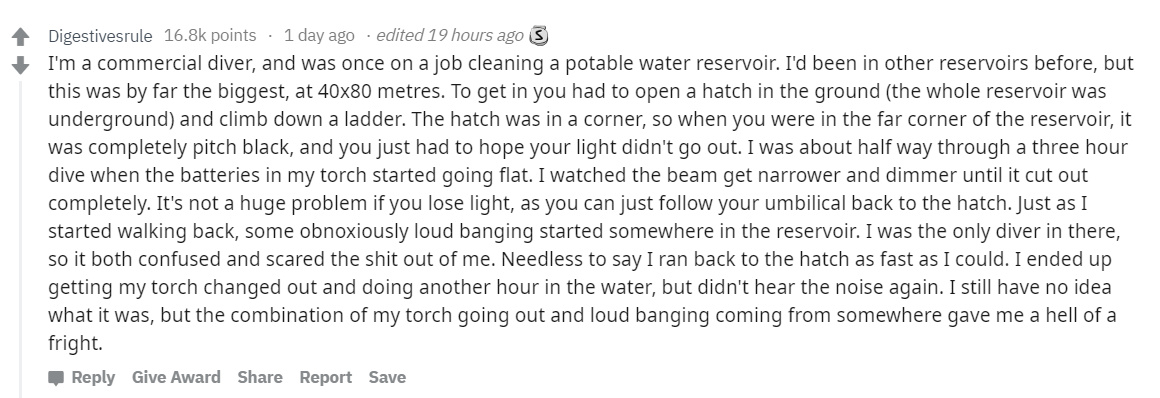This screenshot has width=1160, height=398.
Task: Upvote the comment by Digestivesrule
Action: (21, 36)
